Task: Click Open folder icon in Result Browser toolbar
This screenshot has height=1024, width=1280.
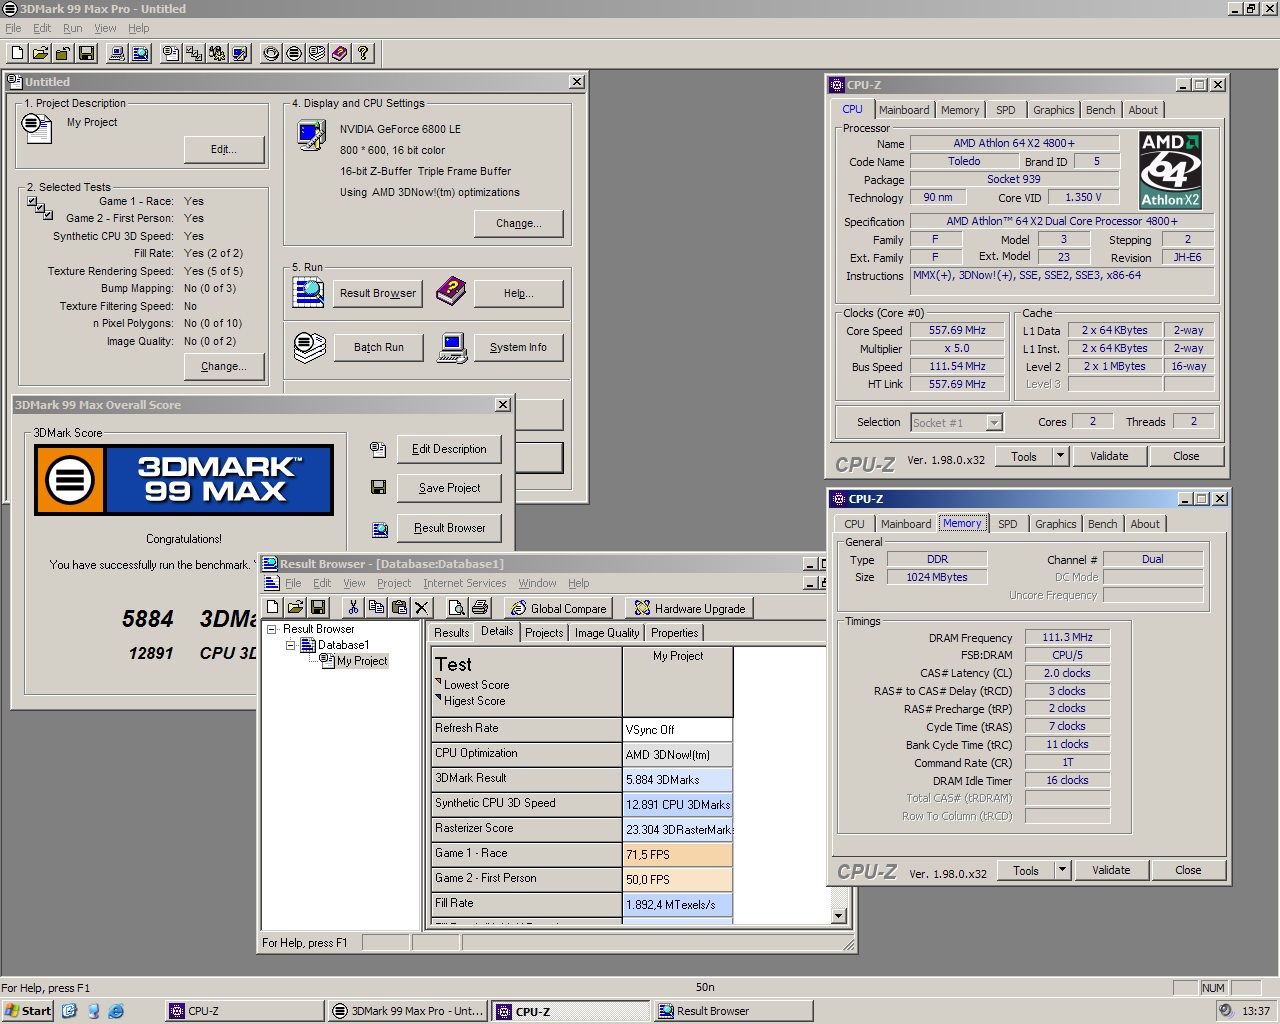Action: (295, 607)
